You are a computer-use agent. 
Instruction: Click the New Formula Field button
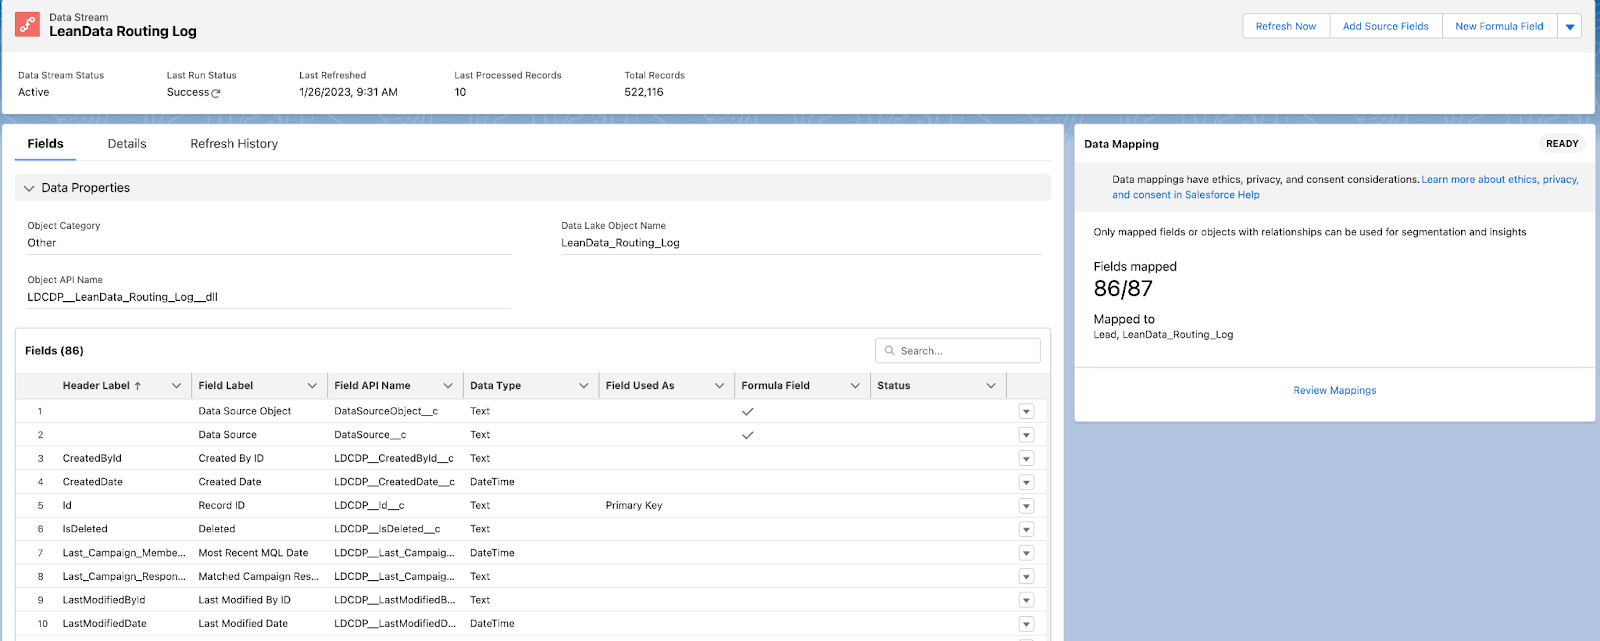click(x=1499, y=26)
